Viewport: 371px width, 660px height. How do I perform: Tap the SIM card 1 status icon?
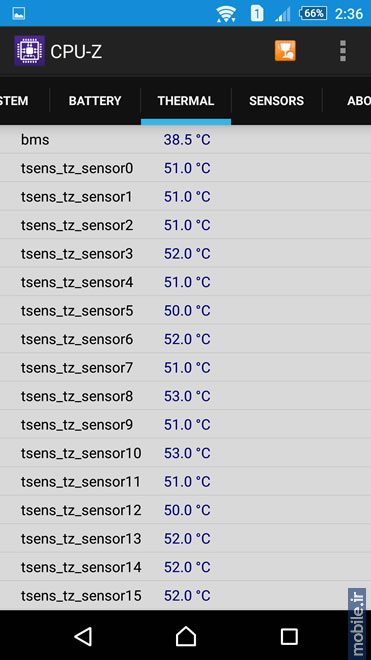pyautogui.click(x=256, y=13)
